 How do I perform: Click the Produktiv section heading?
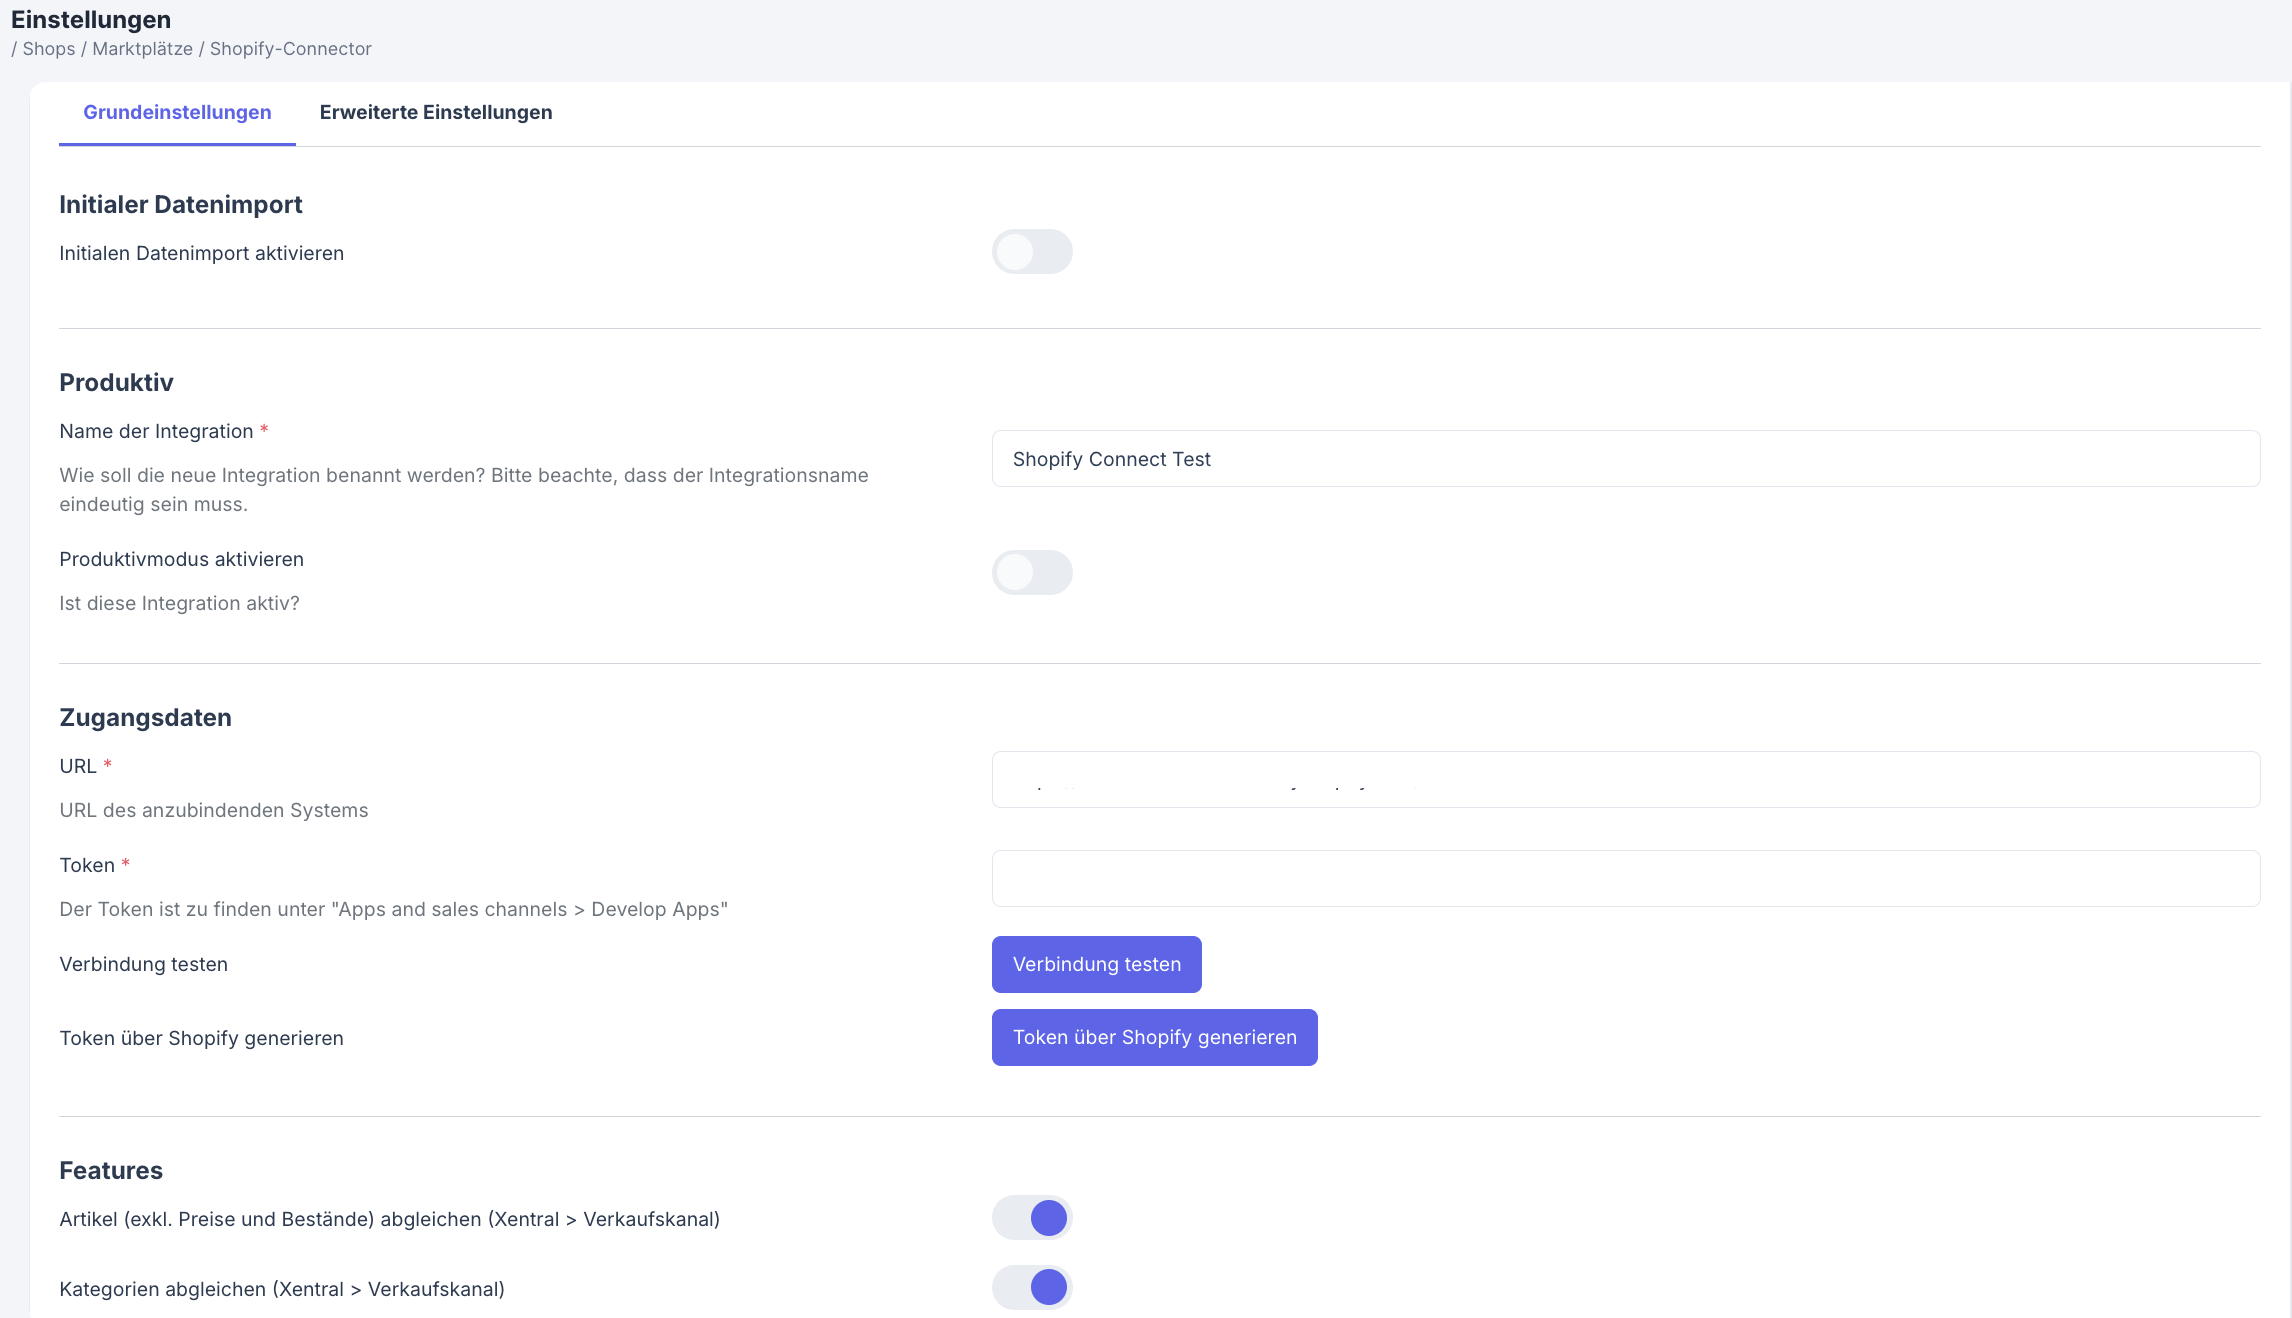[x=116, y=383]
